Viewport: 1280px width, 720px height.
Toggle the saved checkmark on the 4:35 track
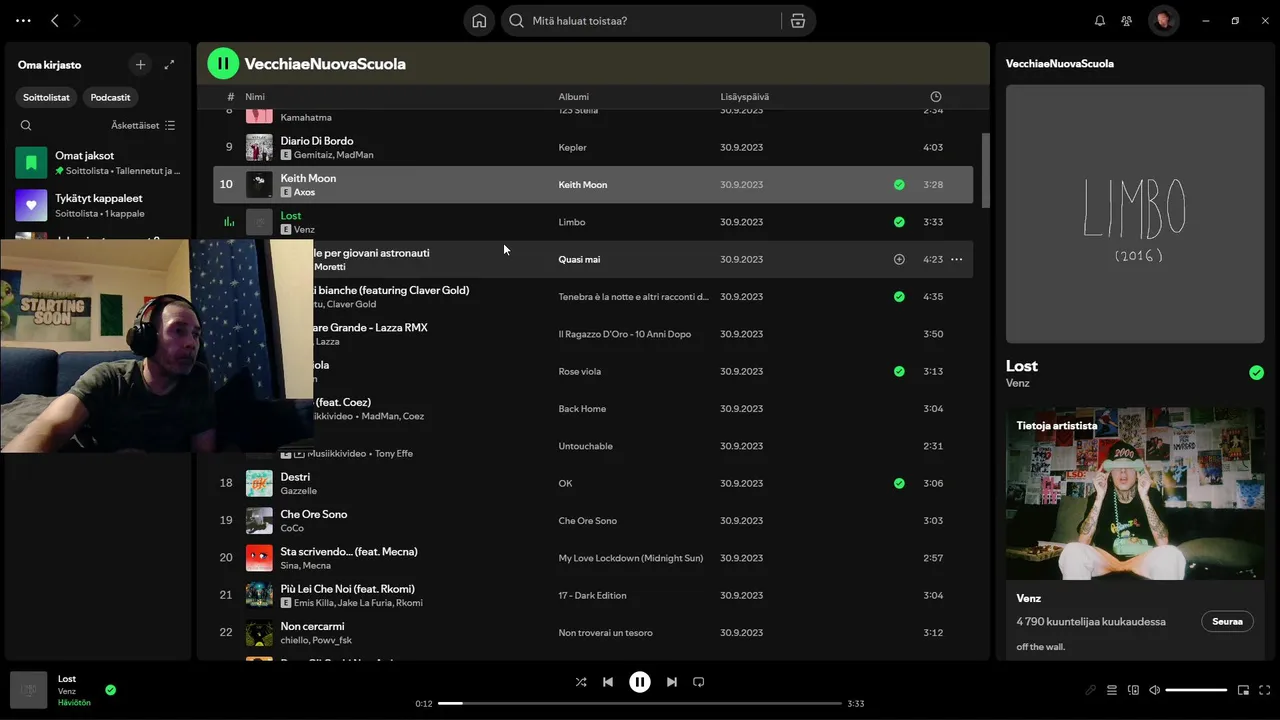pyautogui.click(x=899, y=297)
